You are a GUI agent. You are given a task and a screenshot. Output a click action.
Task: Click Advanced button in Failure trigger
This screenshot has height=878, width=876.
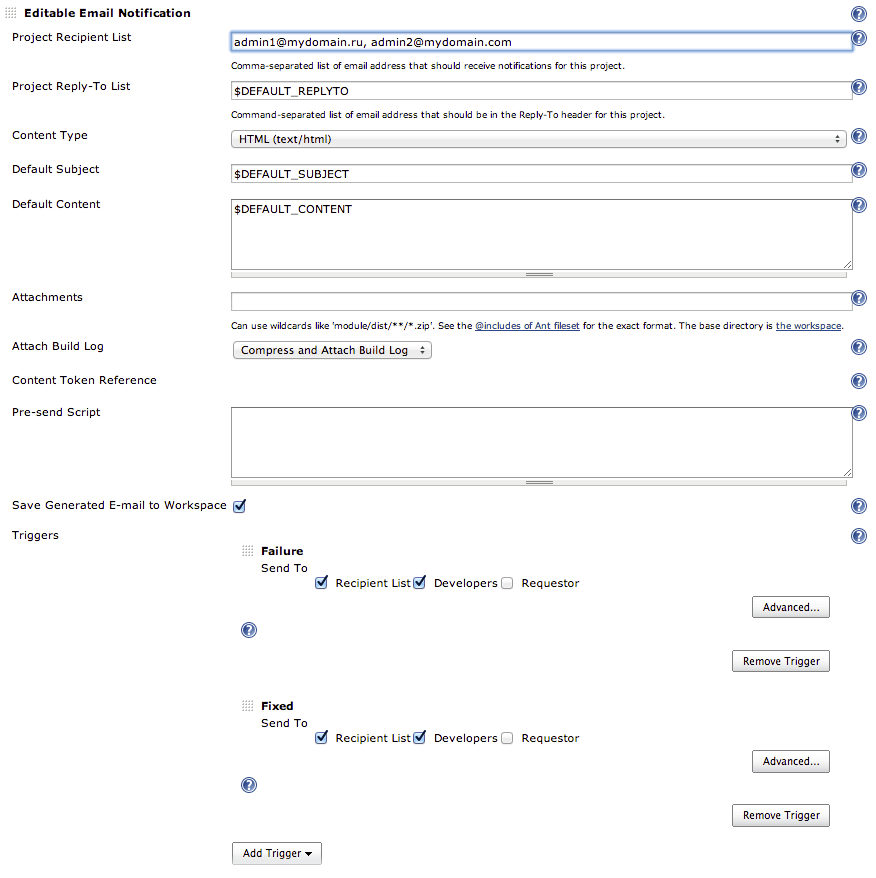tap(790, 607)
